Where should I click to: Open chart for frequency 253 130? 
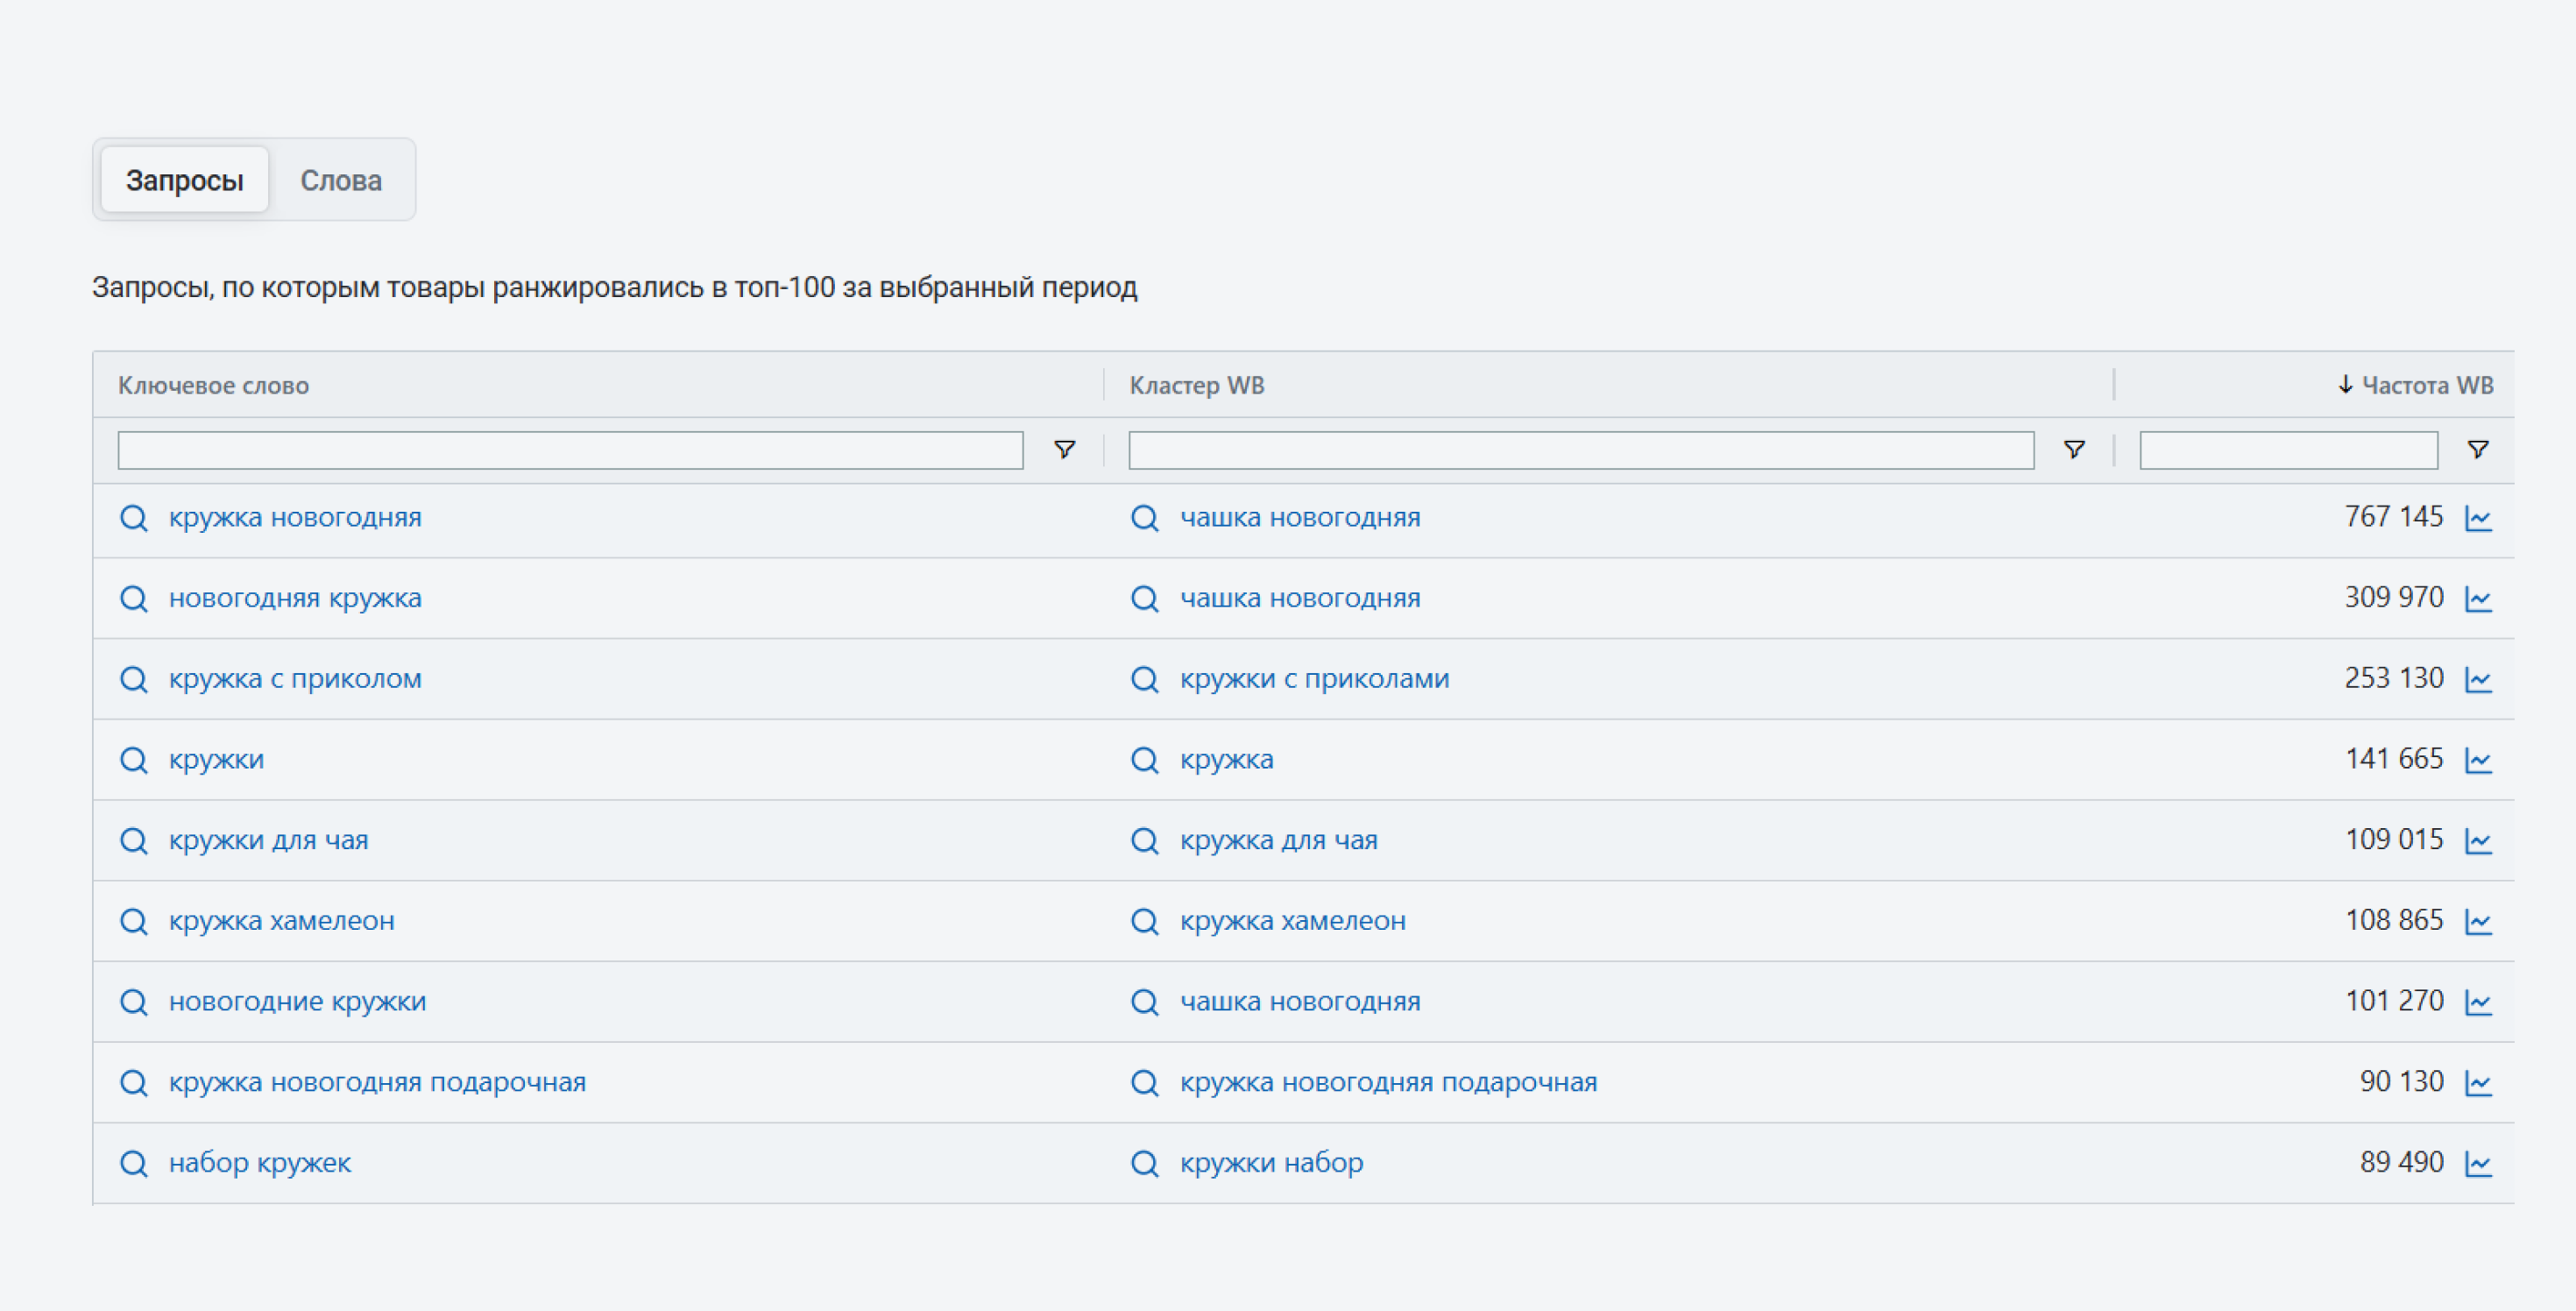tap(2478, 680)
